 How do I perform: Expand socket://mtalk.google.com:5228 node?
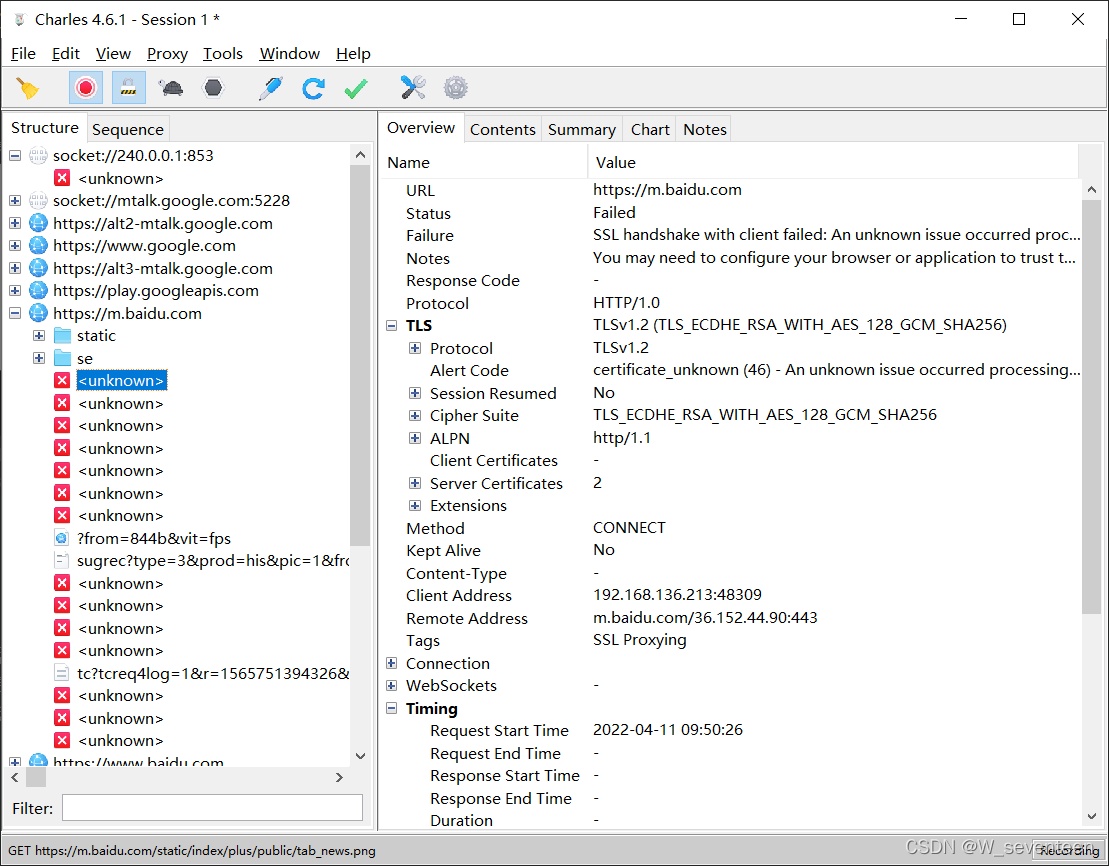pyautogui.click(x=15, y=201)
